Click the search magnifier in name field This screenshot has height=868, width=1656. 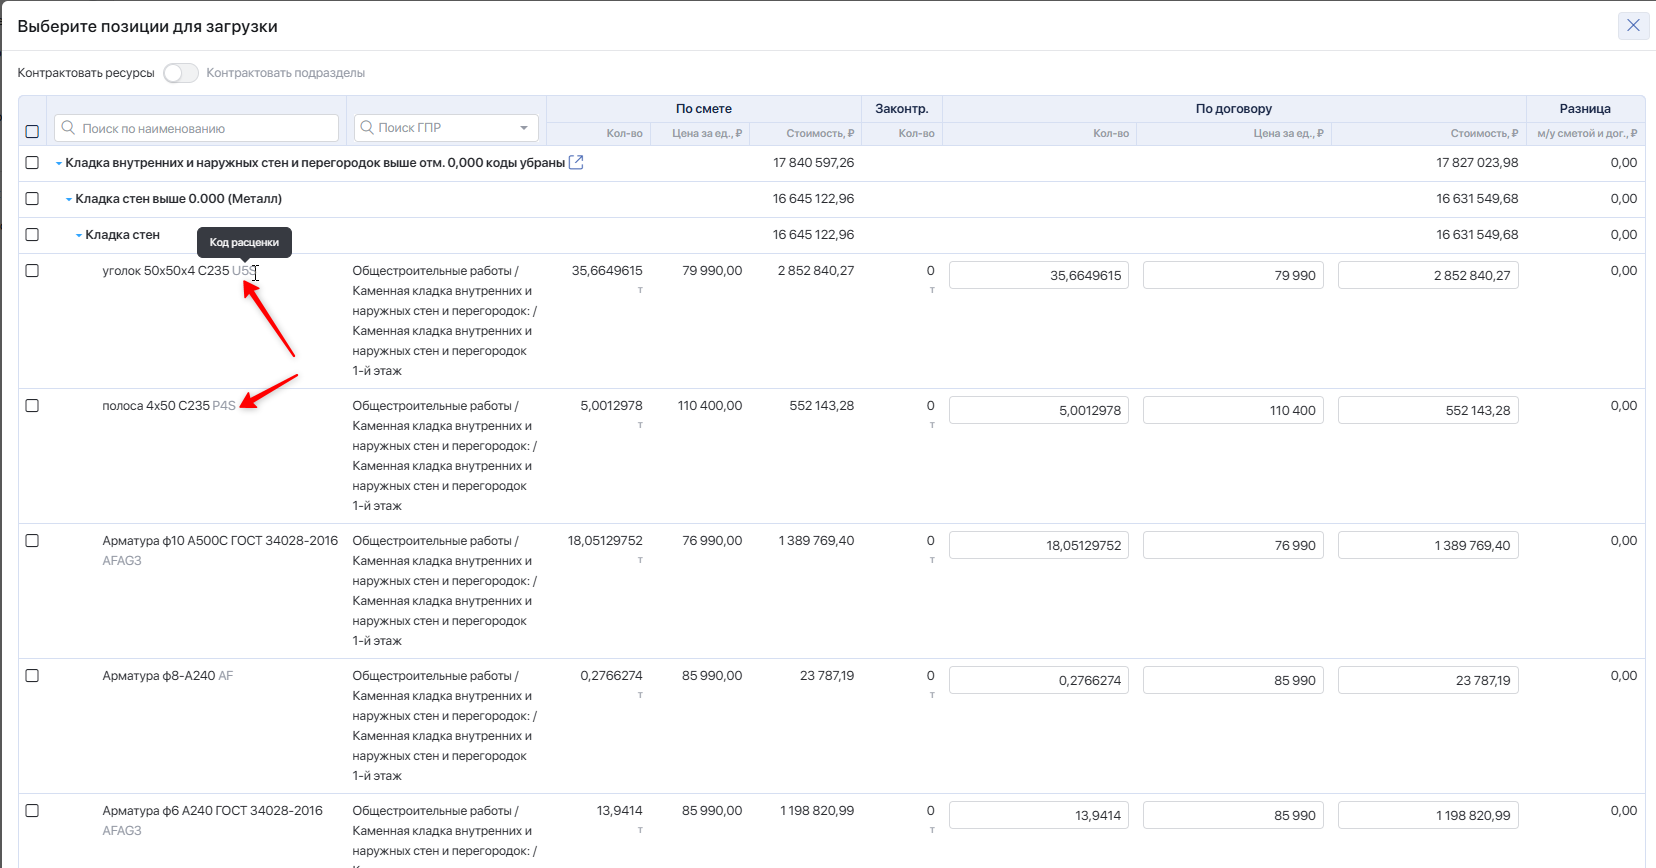click(x=68, y=128)
